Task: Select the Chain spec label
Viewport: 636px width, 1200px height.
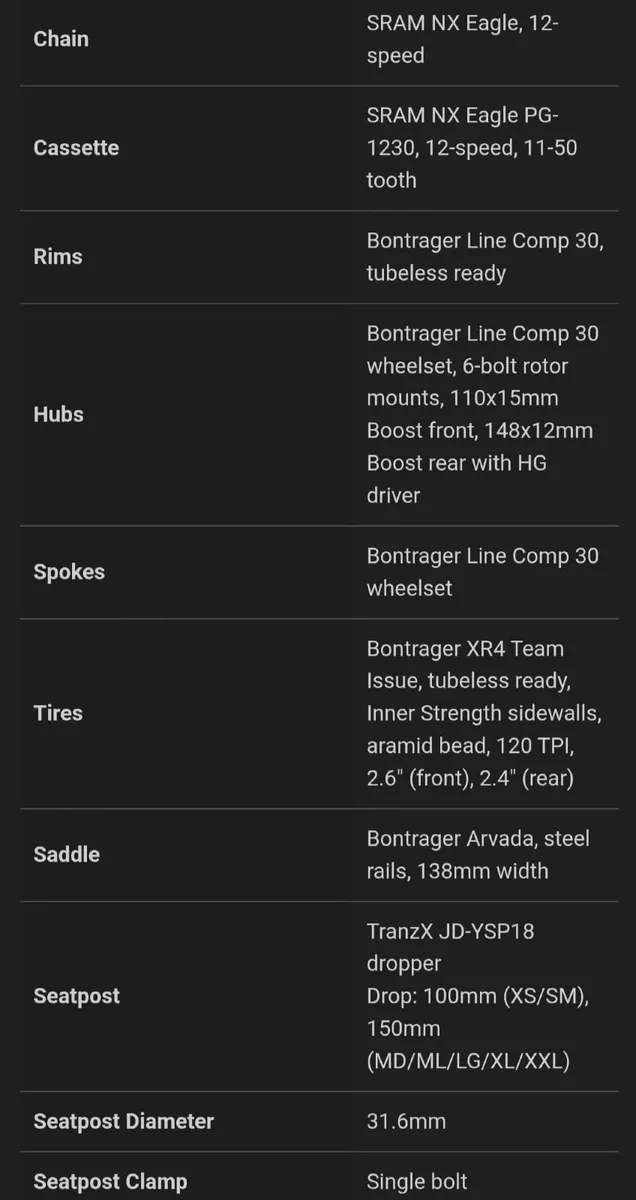Action: (61, 39)
